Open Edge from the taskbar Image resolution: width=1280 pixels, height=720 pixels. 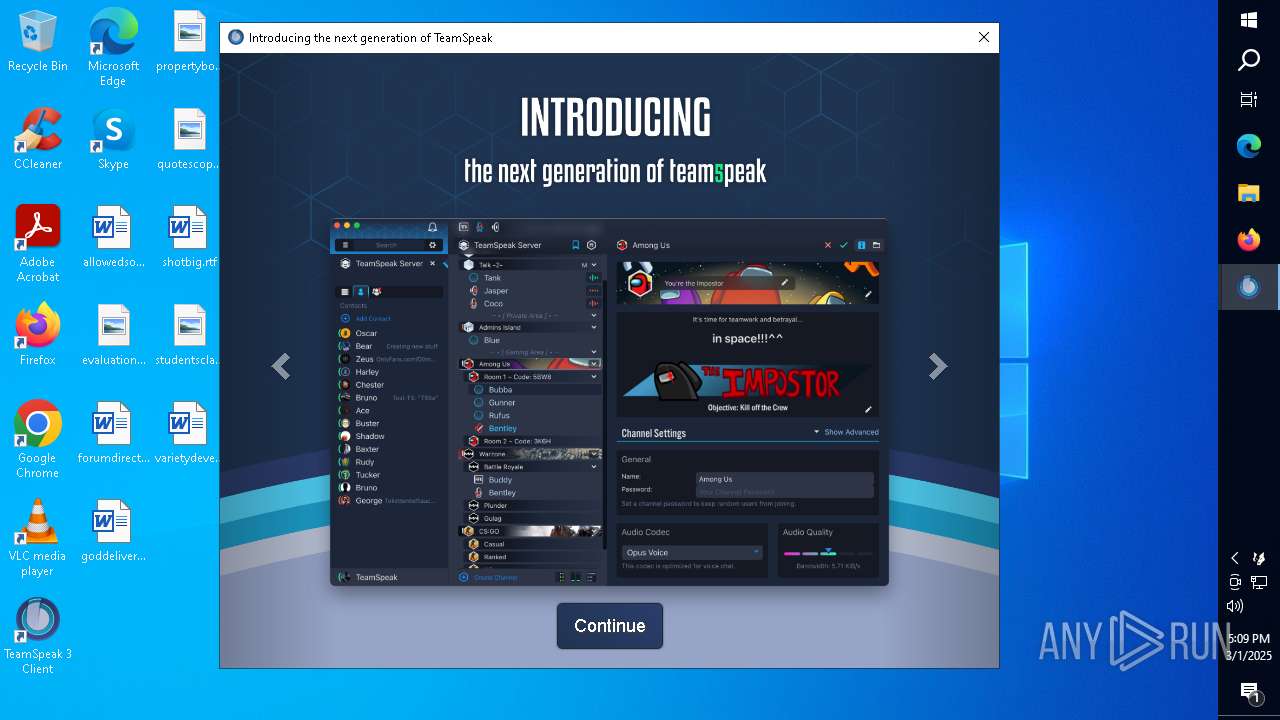pyautogui.click(x=1249, y=147)
